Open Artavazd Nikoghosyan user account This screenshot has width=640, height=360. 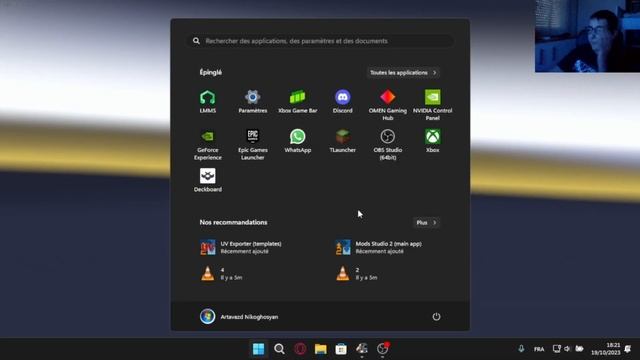(x=239, y=317)
